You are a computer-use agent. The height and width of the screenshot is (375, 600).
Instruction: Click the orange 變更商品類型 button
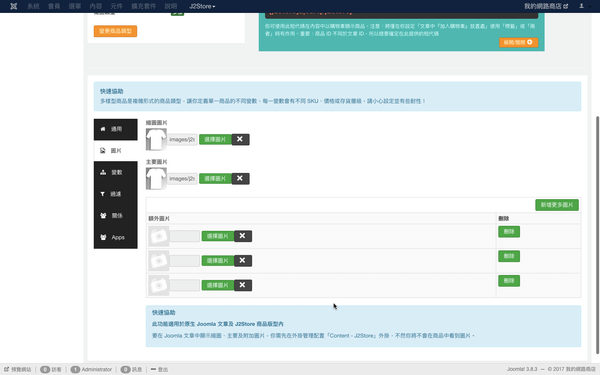point(115,31)
